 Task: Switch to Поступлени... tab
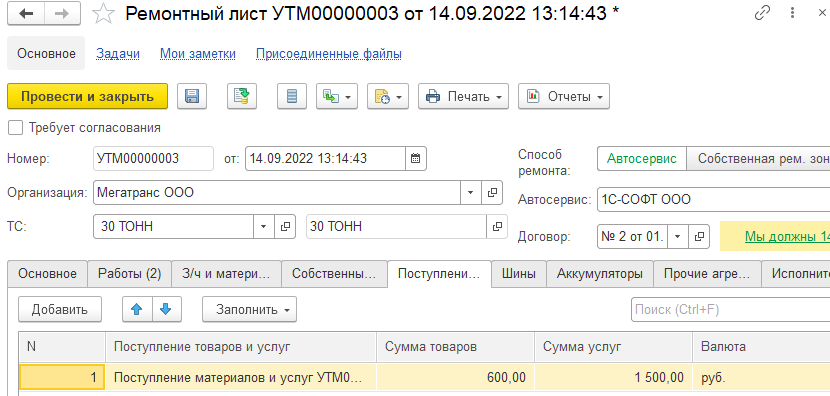pos(439,274)
